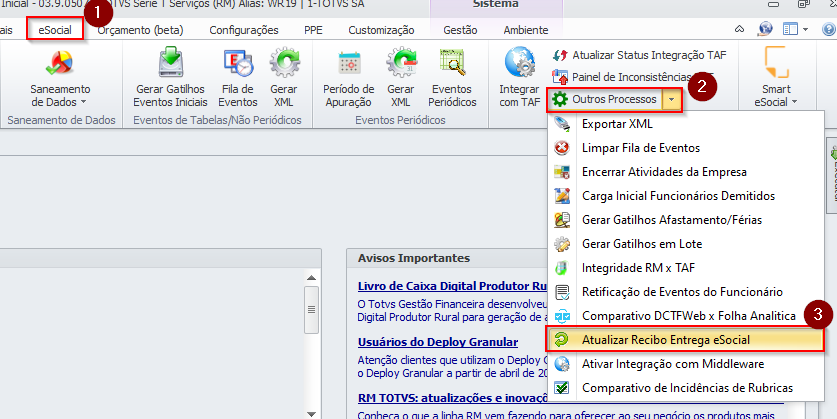Open the window layout dropdown icon
Viewport: 837px width, 419px height.
point(795,29)
